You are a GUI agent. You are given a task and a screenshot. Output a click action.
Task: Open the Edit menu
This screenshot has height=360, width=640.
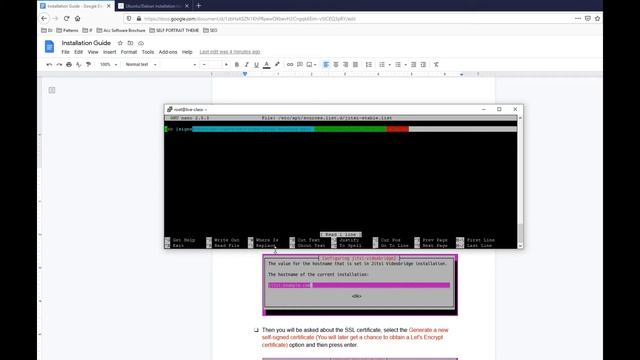78,52
